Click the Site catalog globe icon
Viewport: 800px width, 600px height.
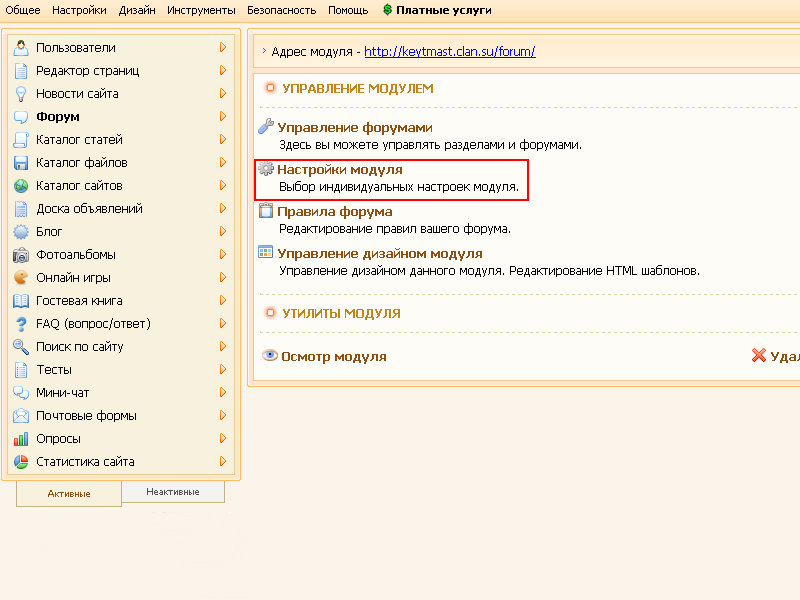[x=20, y=186]
